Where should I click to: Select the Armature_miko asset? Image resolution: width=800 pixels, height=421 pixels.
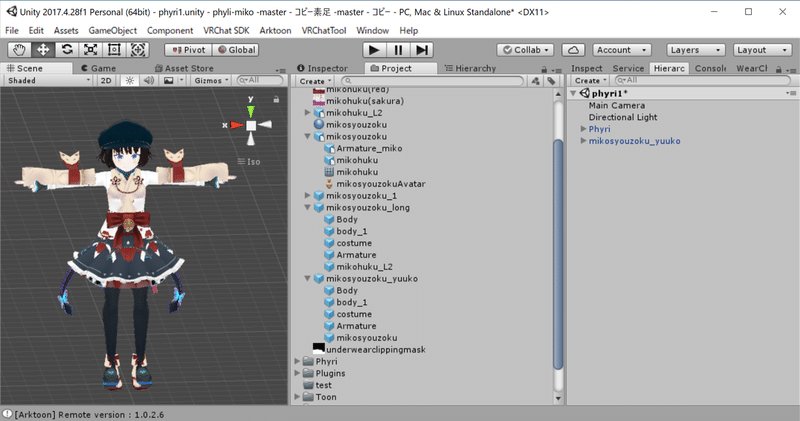click(368, 148)
